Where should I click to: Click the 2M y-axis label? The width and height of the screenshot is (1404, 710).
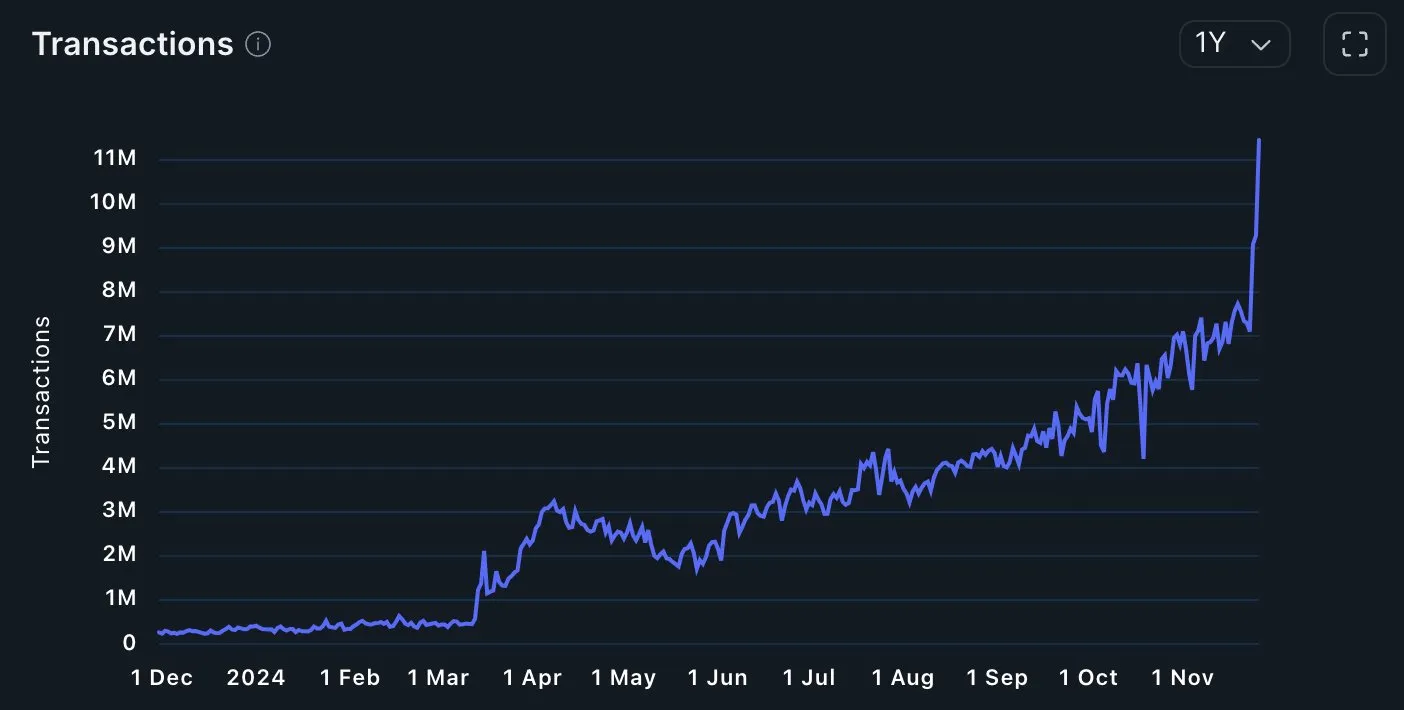tap(117, 554)
